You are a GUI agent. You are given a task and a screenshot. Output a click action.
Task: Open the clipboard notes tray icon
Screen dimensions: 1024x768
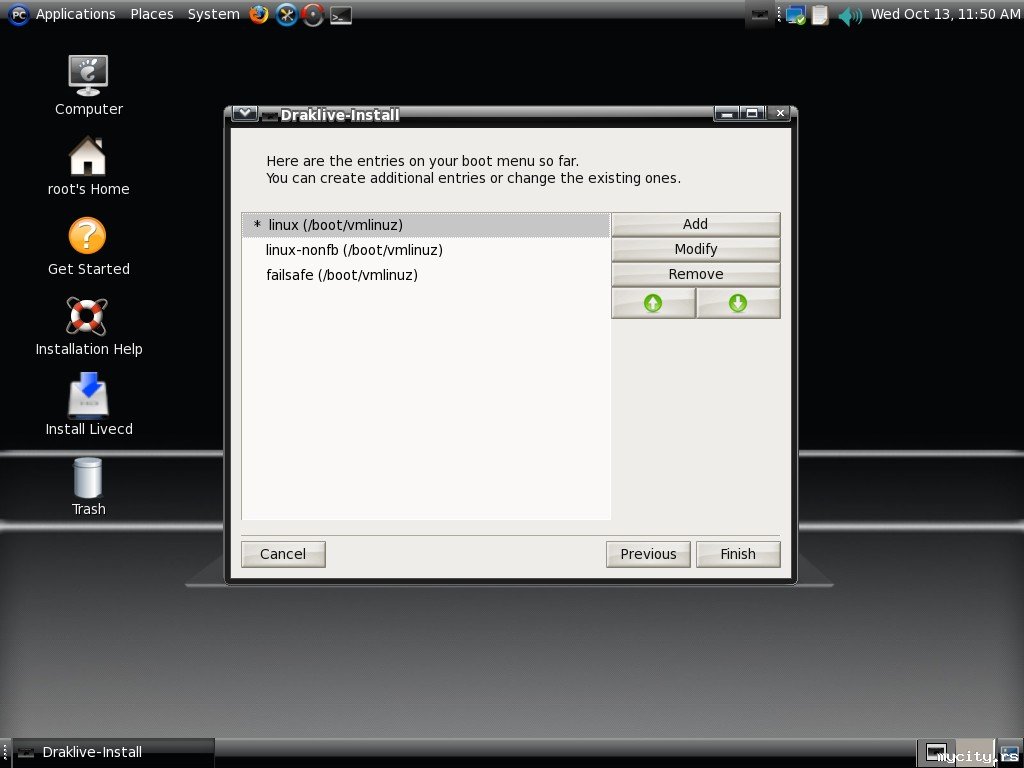820,14
